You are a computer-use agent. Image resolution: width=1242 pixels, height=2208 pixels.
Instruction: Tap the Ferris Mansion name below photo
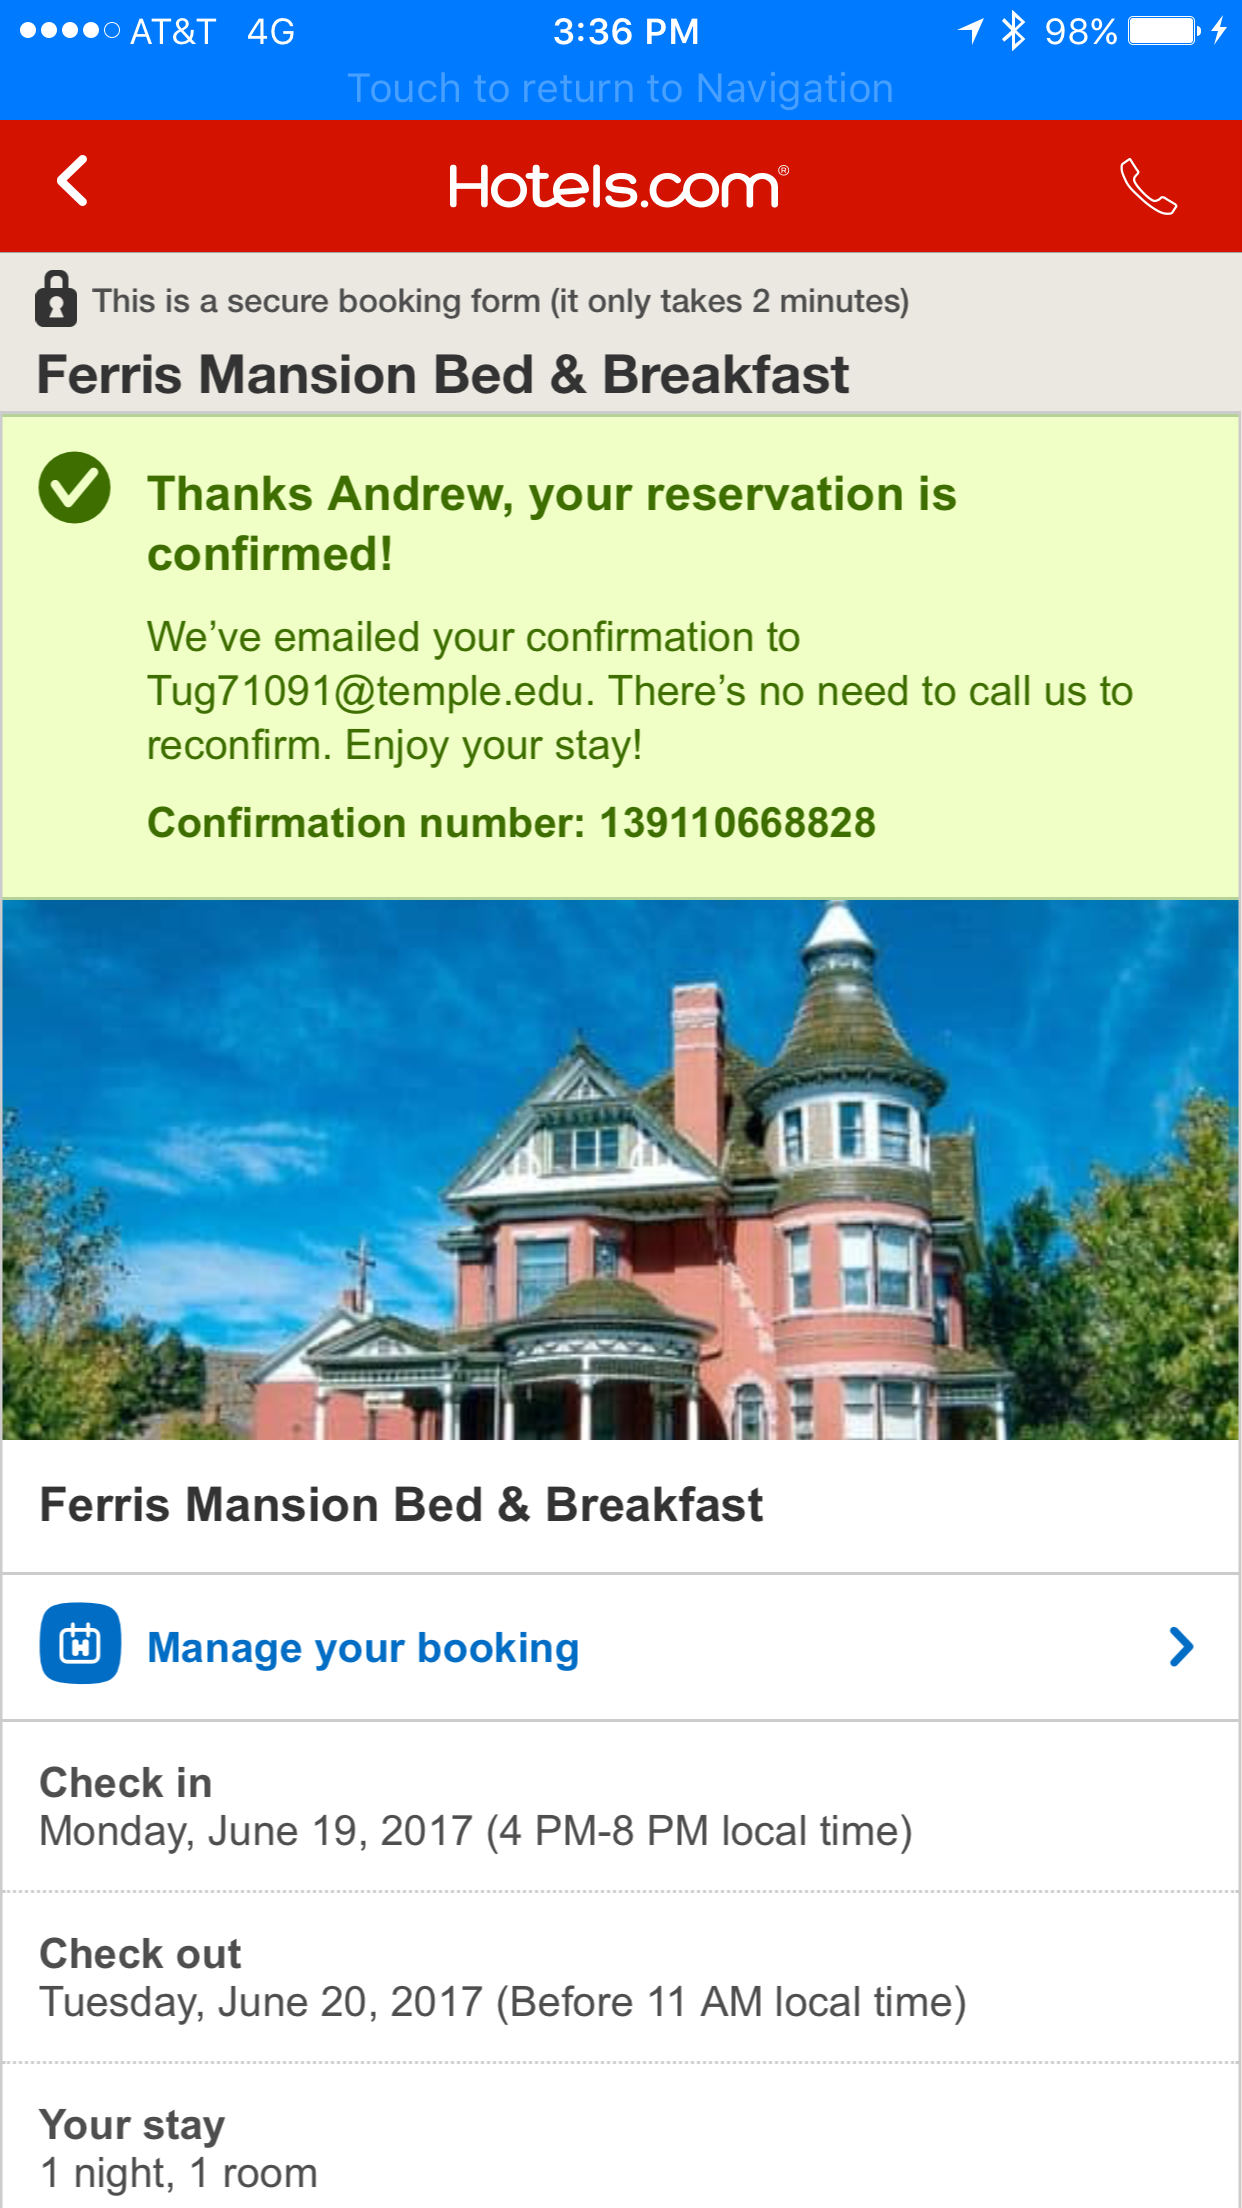(x=401, y=1505)
